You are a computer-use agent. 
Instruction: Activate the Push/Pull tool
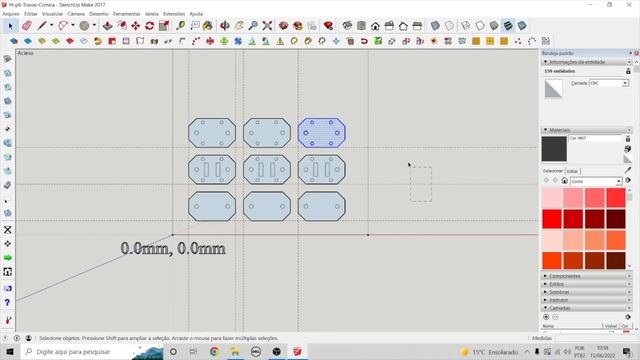click(107, 26)
